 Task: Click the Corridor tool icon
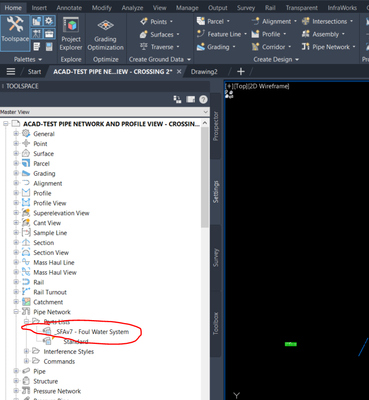click(x=255, y=47)
